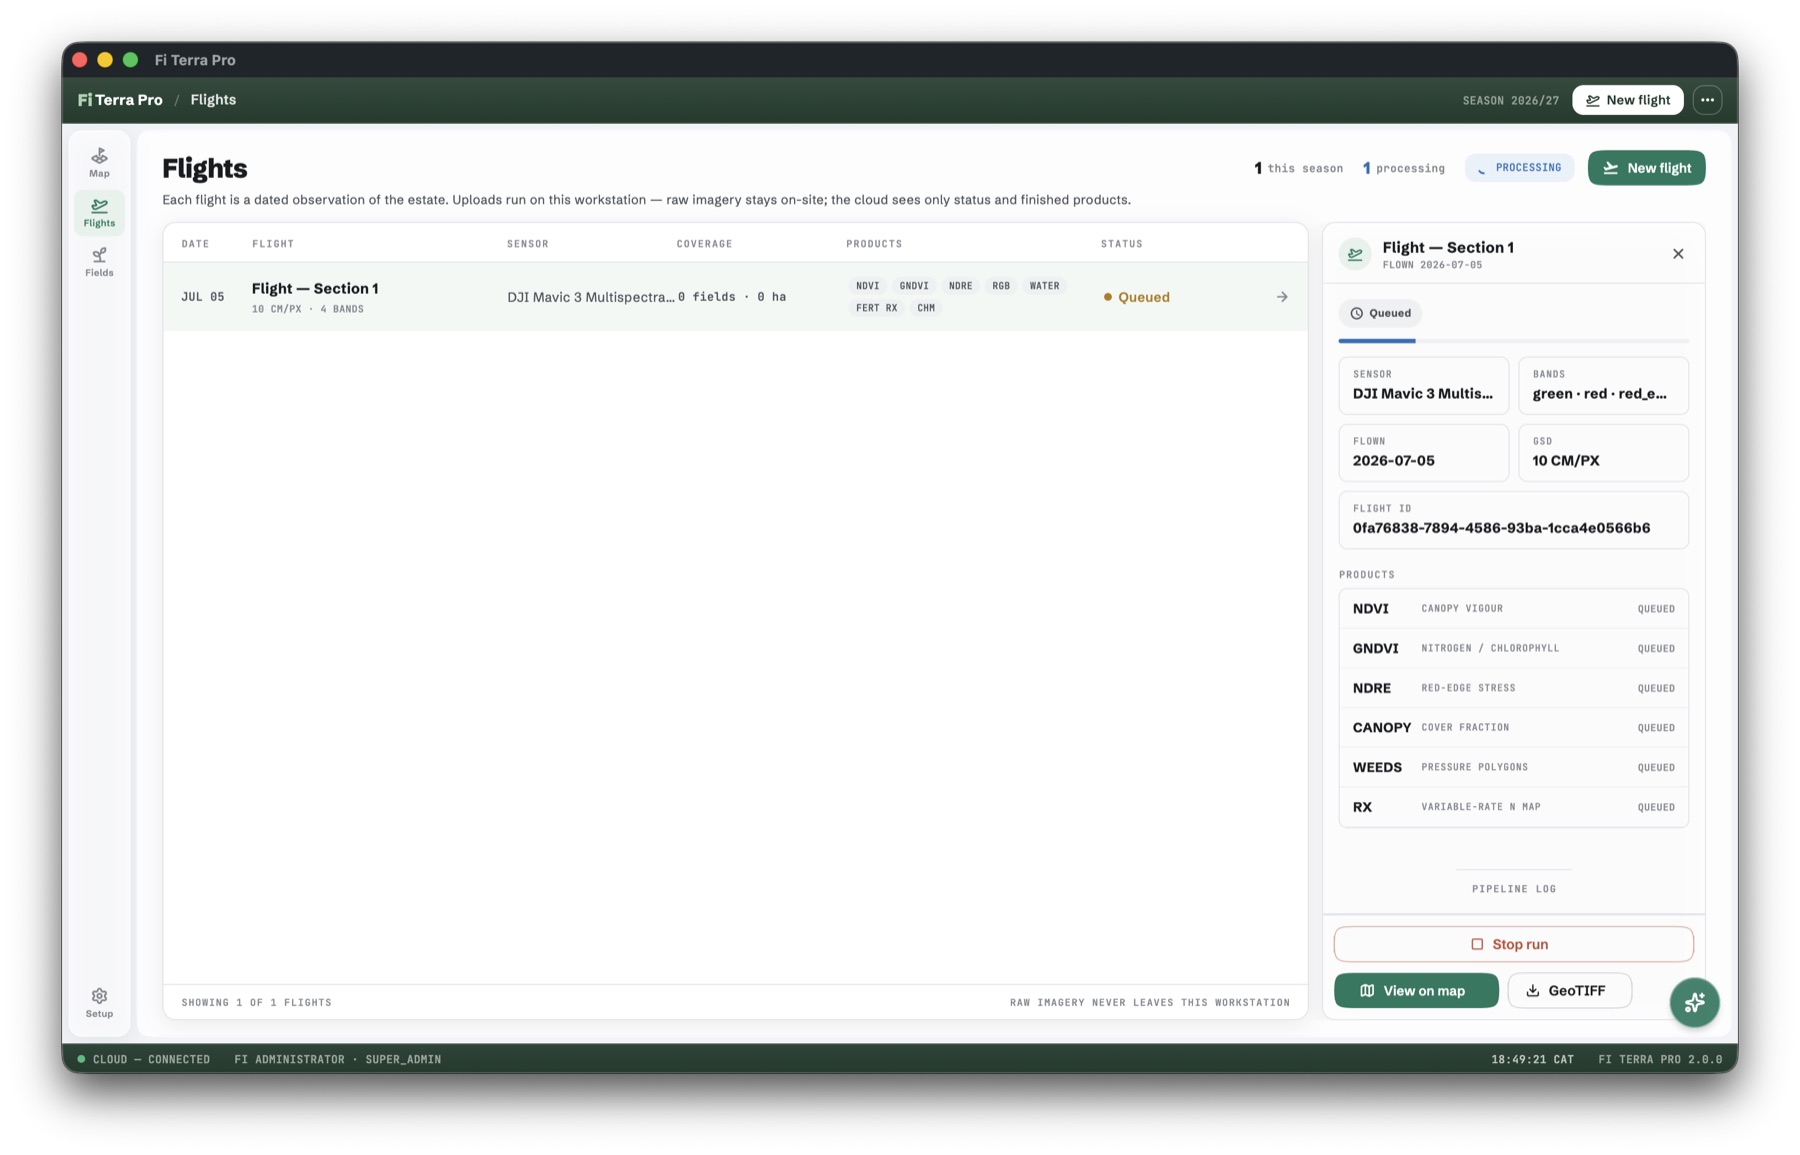The height and width of the screenshot is (1155, 1800).
Task: Click the white New flight header button
Action: [x=1627, y=100]
